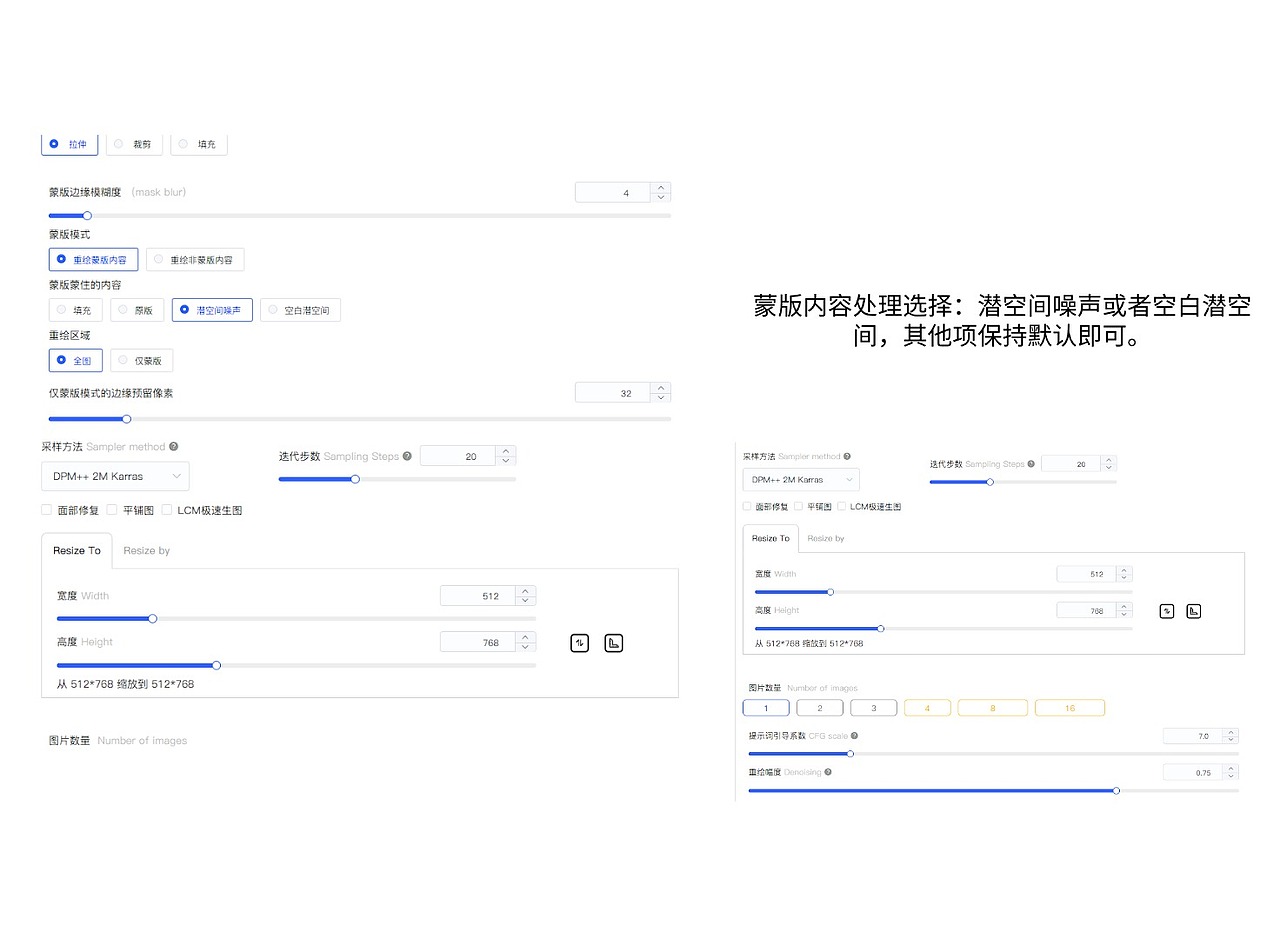
Task: Increase CFG scale with its up arrow
Action: 1231,732
